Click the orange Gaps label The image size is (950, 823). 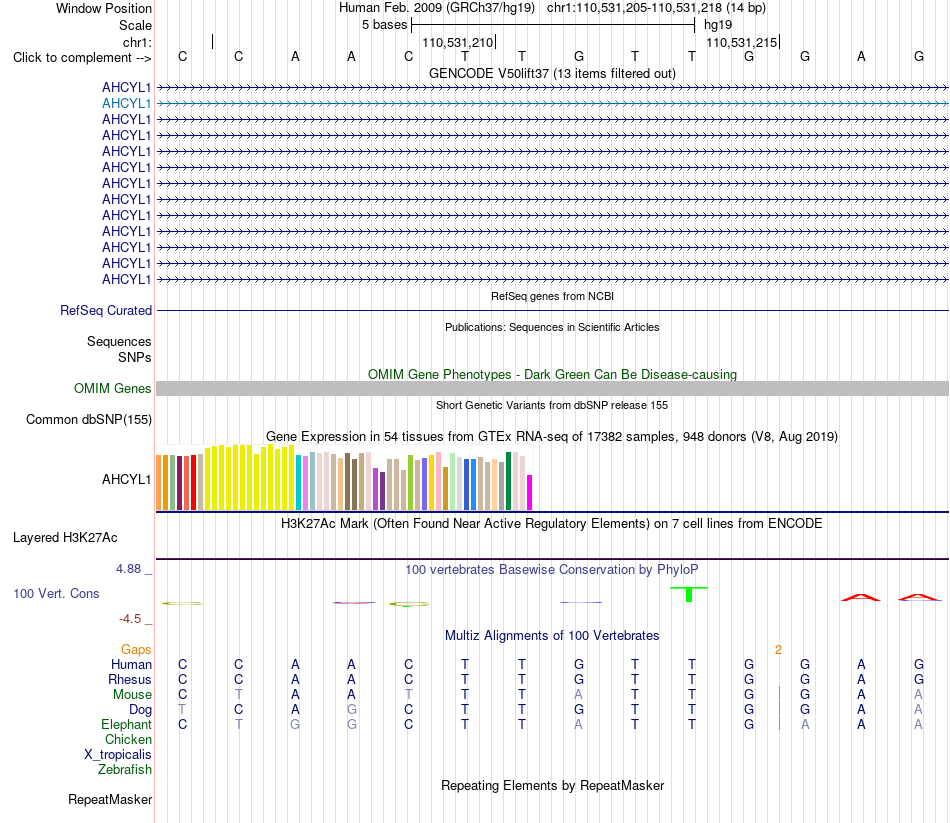(x=136, y=650)
